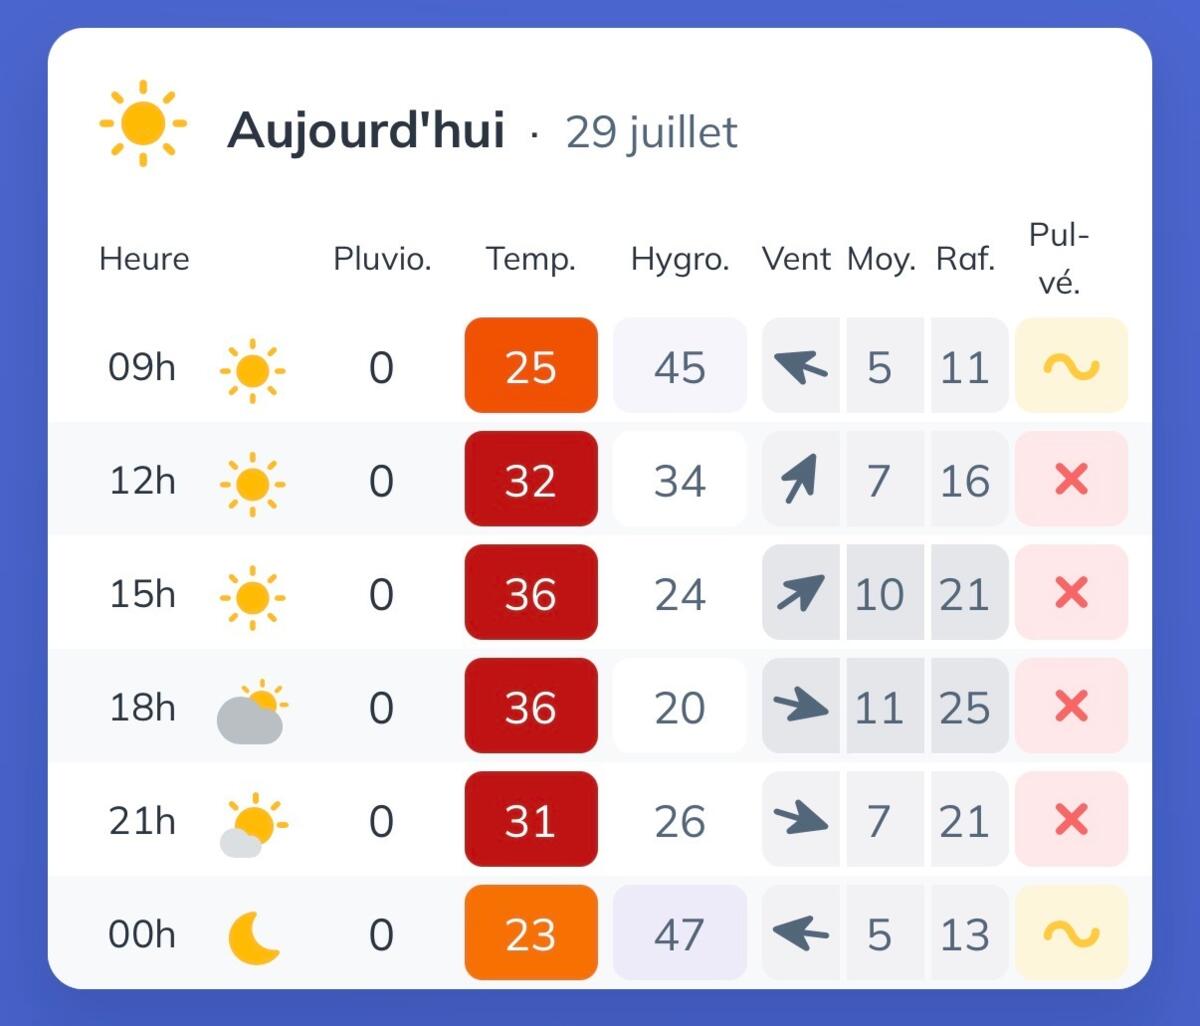The image size is (1200, 1026).
Task: Click the Aujourd'hui title
Action: pyautogui.click(x=366, y=130)
